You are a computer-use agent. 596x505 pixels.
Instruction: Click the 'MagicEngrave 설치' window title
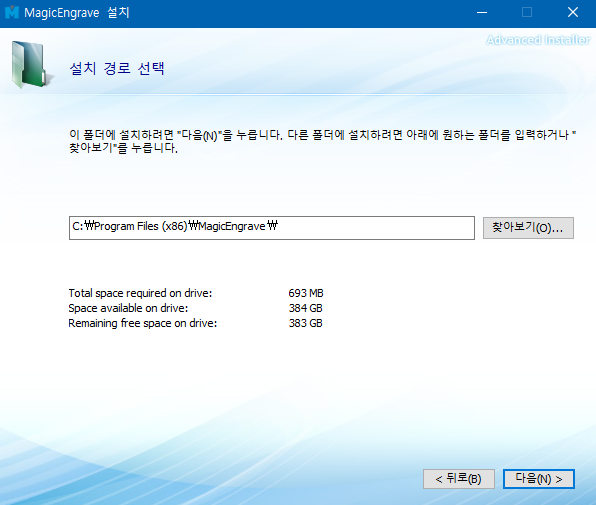[x=77, y=13]
